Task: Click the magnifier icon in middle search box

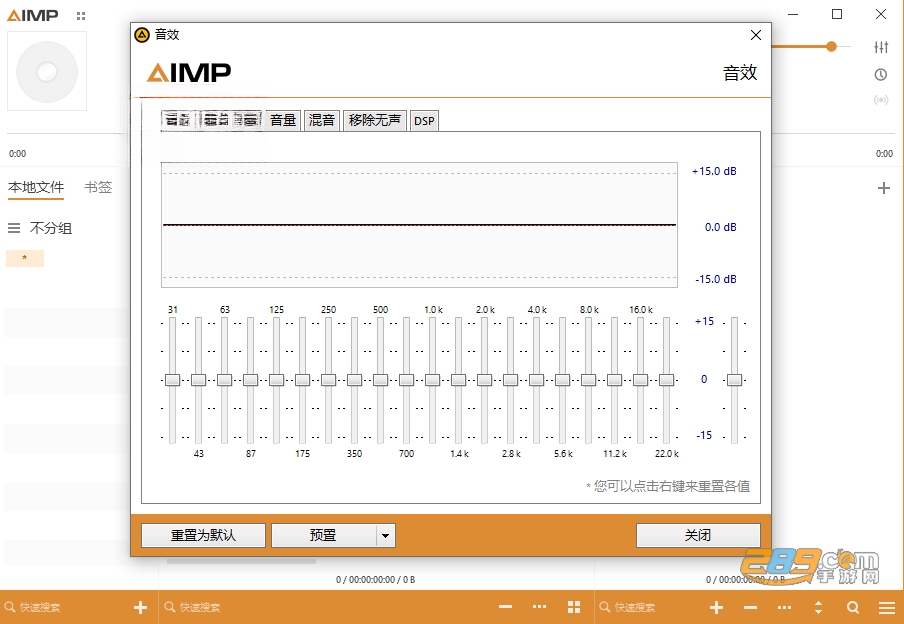Action: 170,607
